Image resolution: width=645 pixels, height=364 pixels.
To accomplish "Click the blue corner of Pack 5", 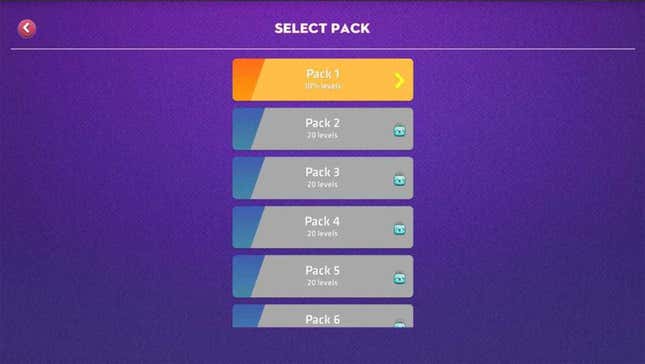I will click(x=246, y=276).
